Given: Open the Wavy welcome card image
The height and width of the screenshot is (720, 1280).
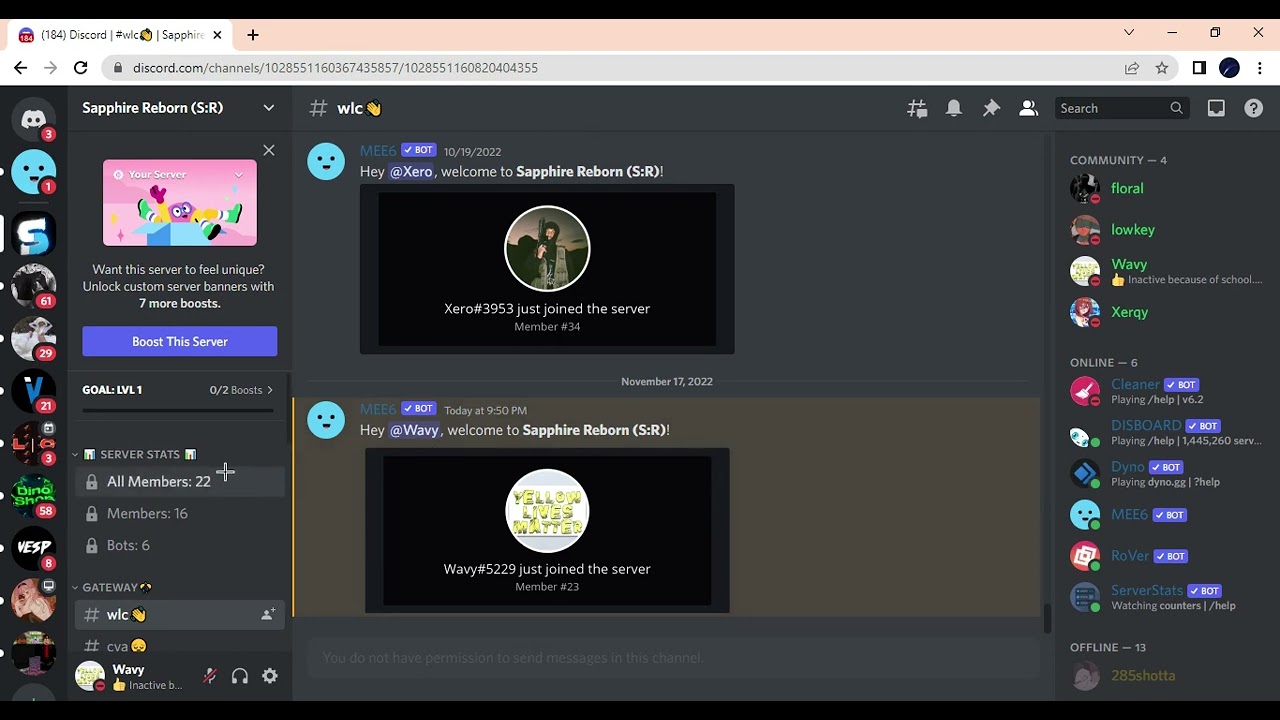Looking at the screenshot, I should coord(547,530).
